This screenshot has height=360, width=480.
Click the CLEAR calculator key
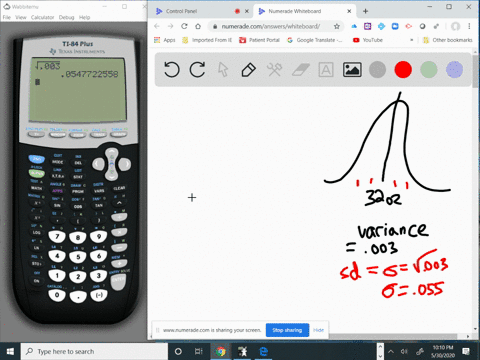pos(119,188)
